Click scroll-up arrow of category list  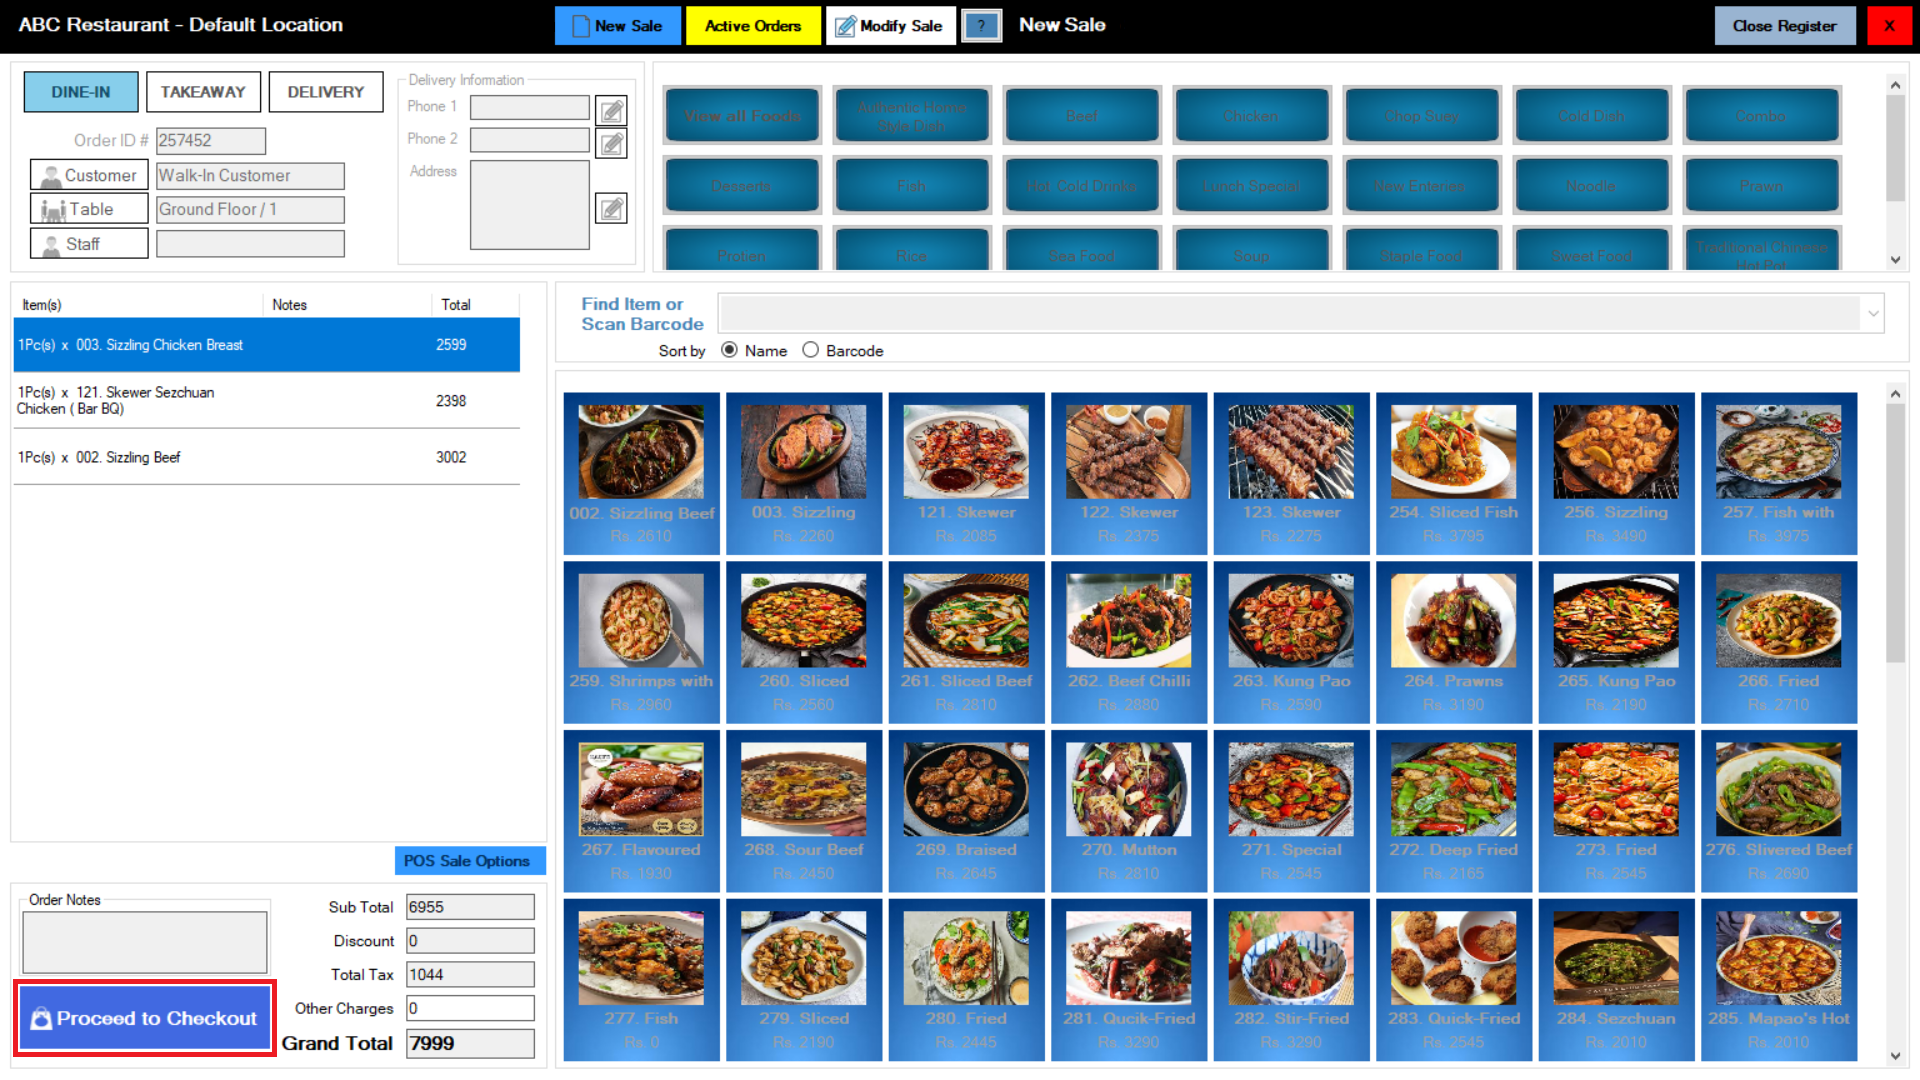[x=1895, y=85]
